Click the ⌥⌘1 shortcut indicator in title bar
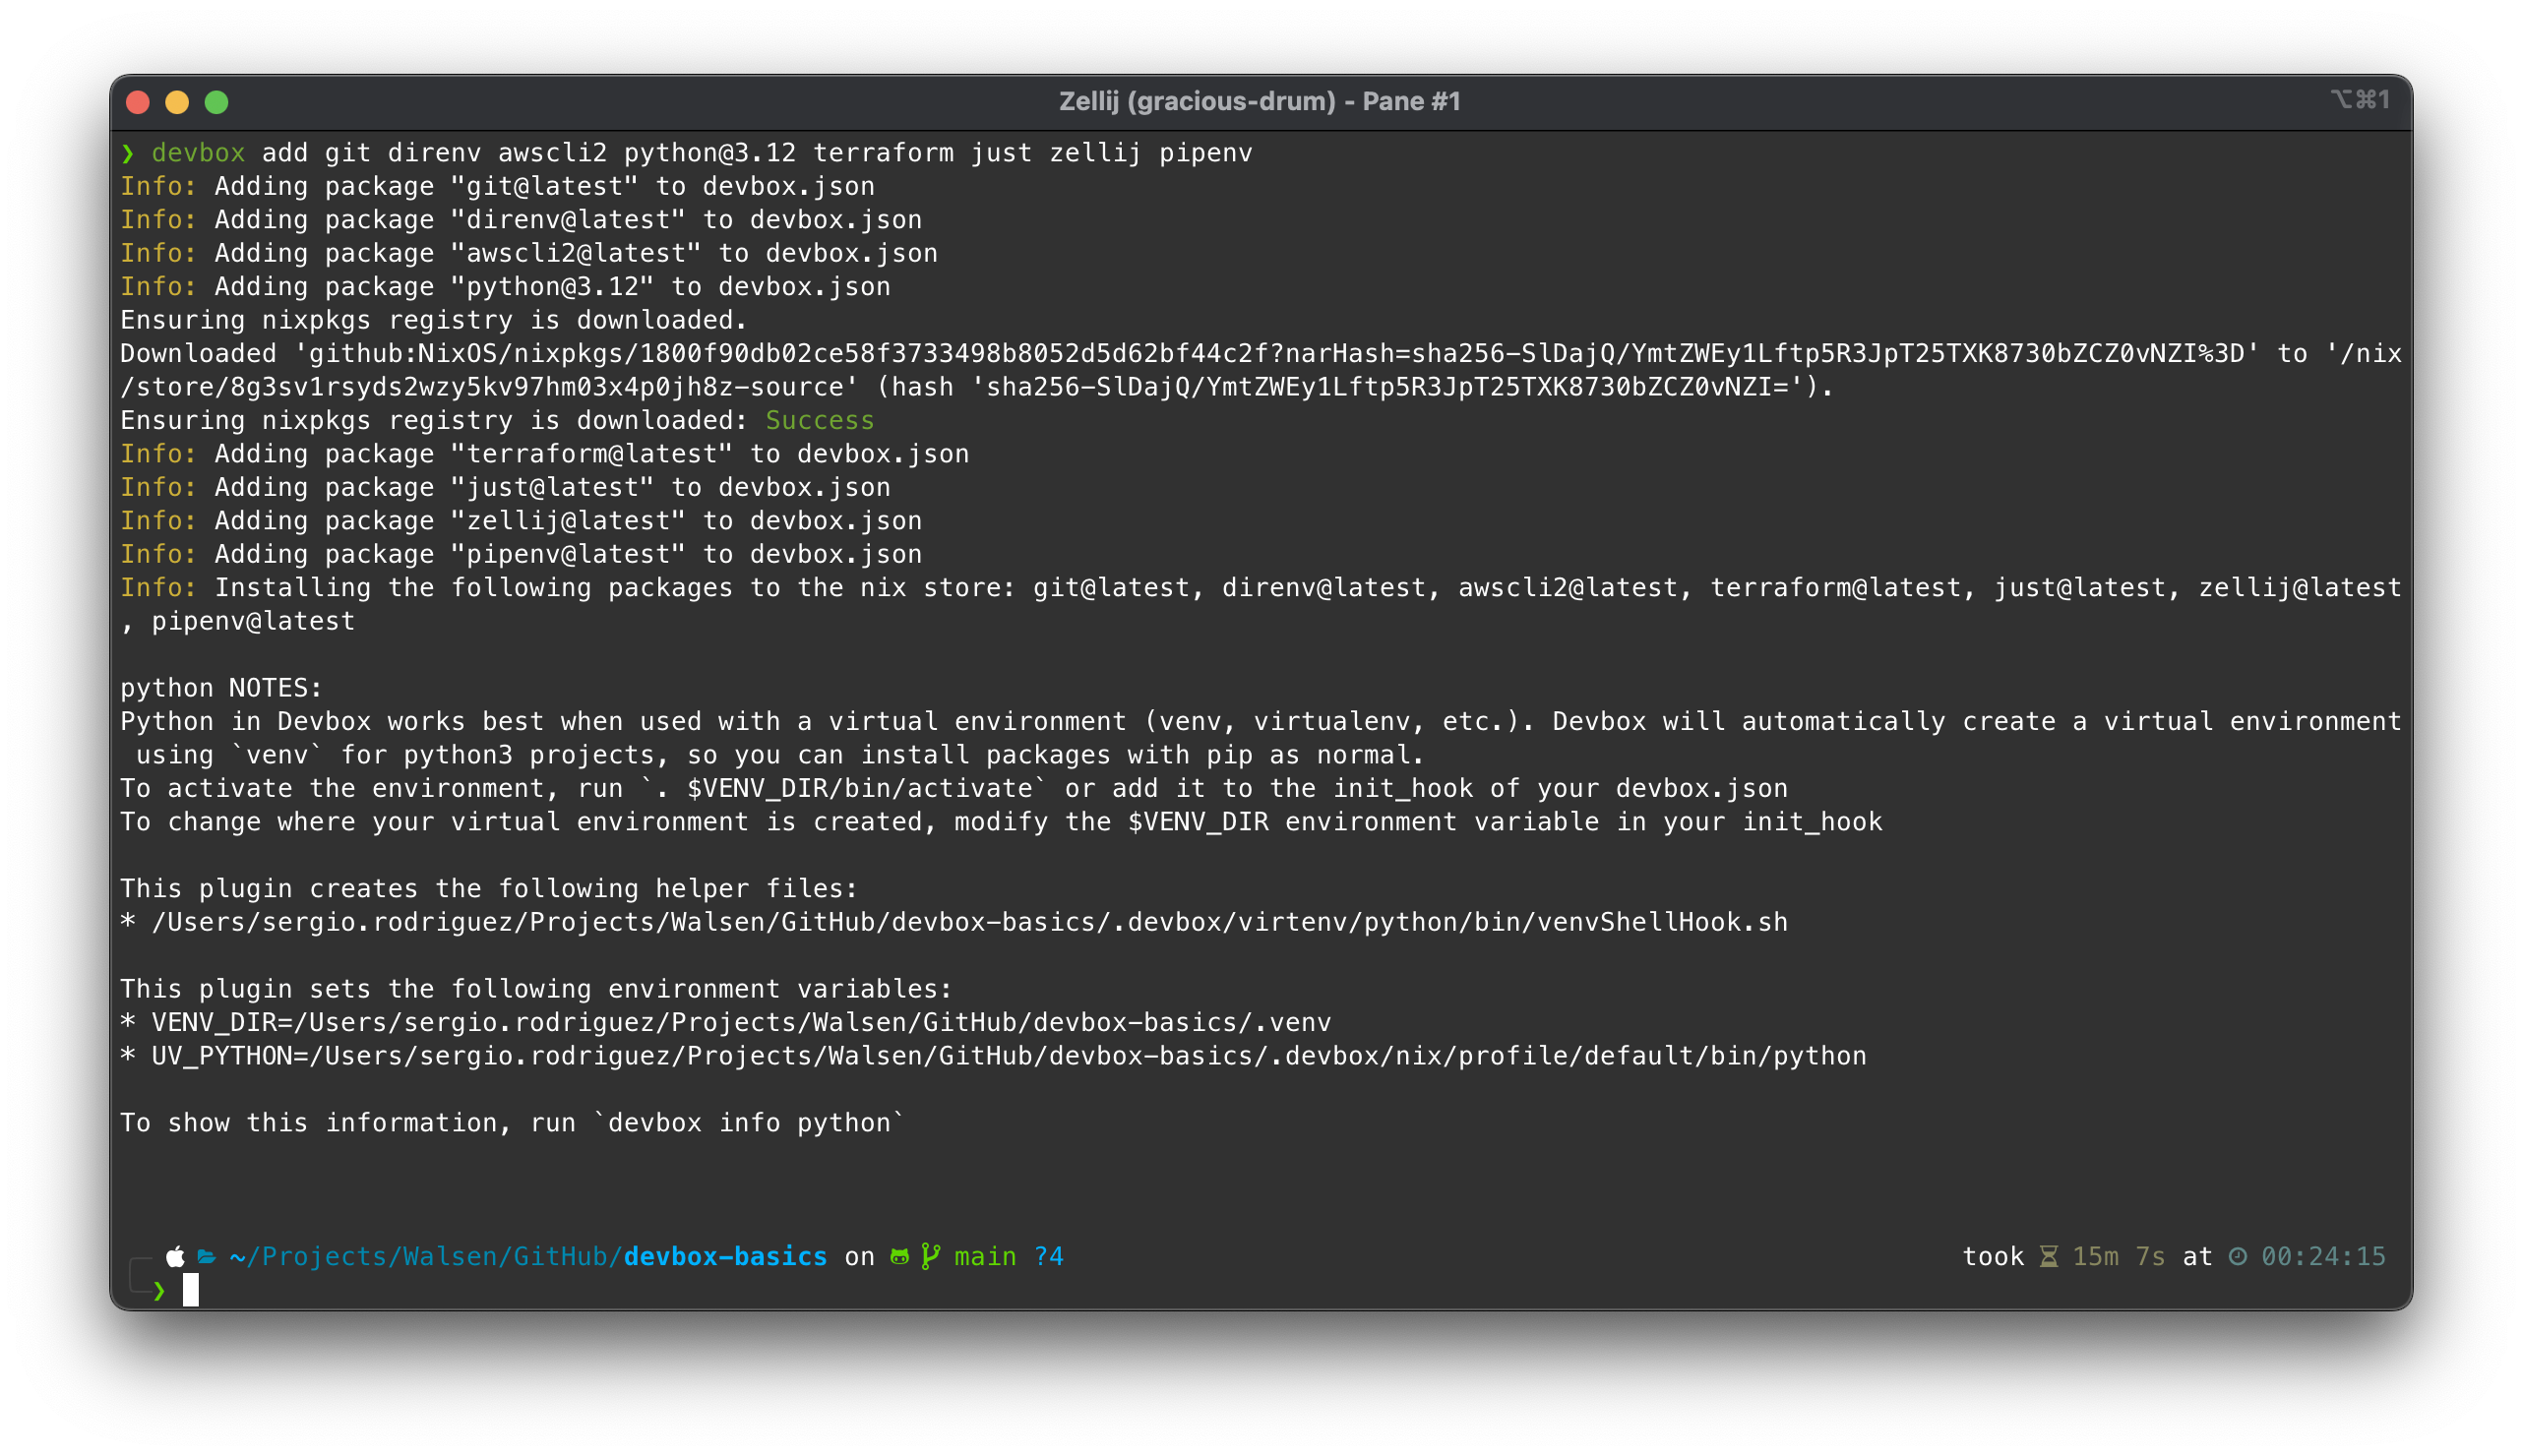 pos(2359,100)
